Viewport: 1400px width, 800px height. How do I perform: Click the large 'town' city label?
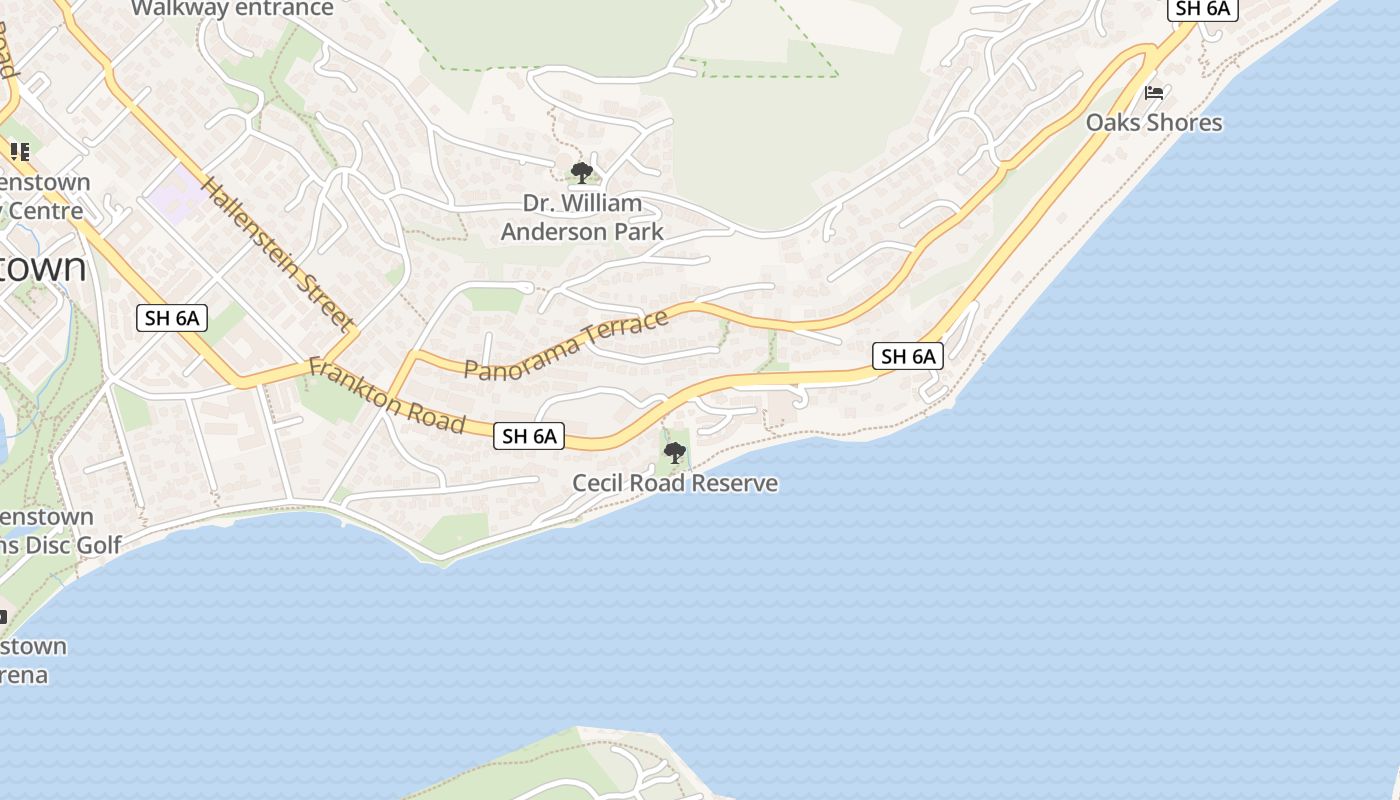43,267
